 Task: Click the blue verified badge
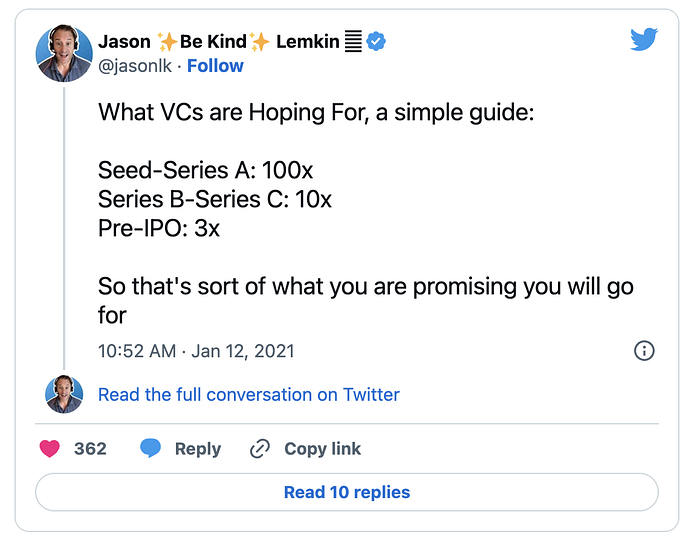click(x=376, y=42)
